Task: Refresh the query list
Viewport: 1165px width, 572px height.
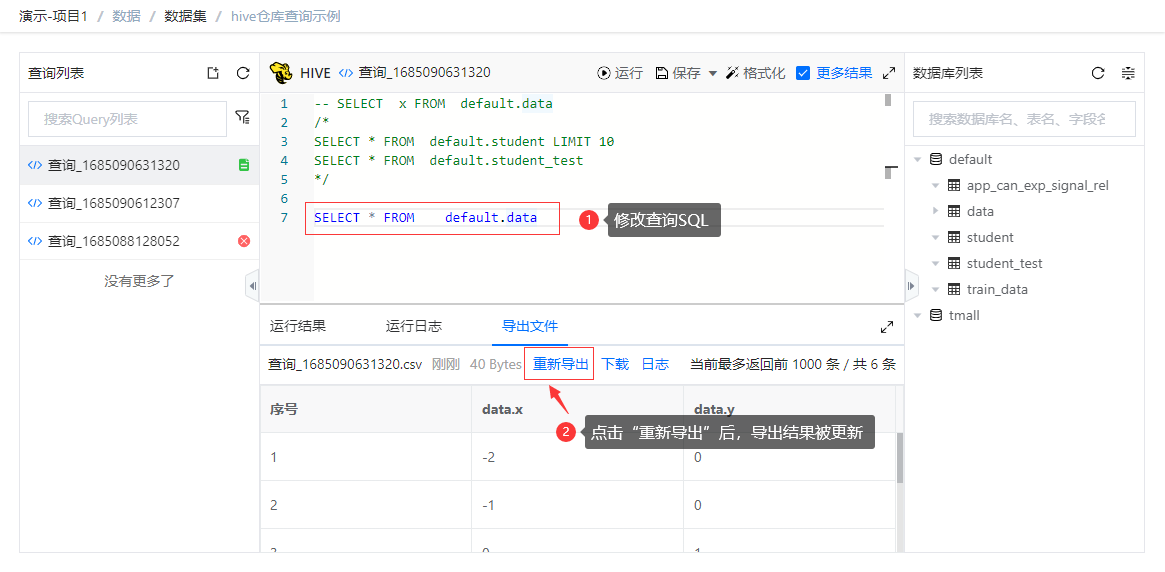Action: tap(242, 73)
